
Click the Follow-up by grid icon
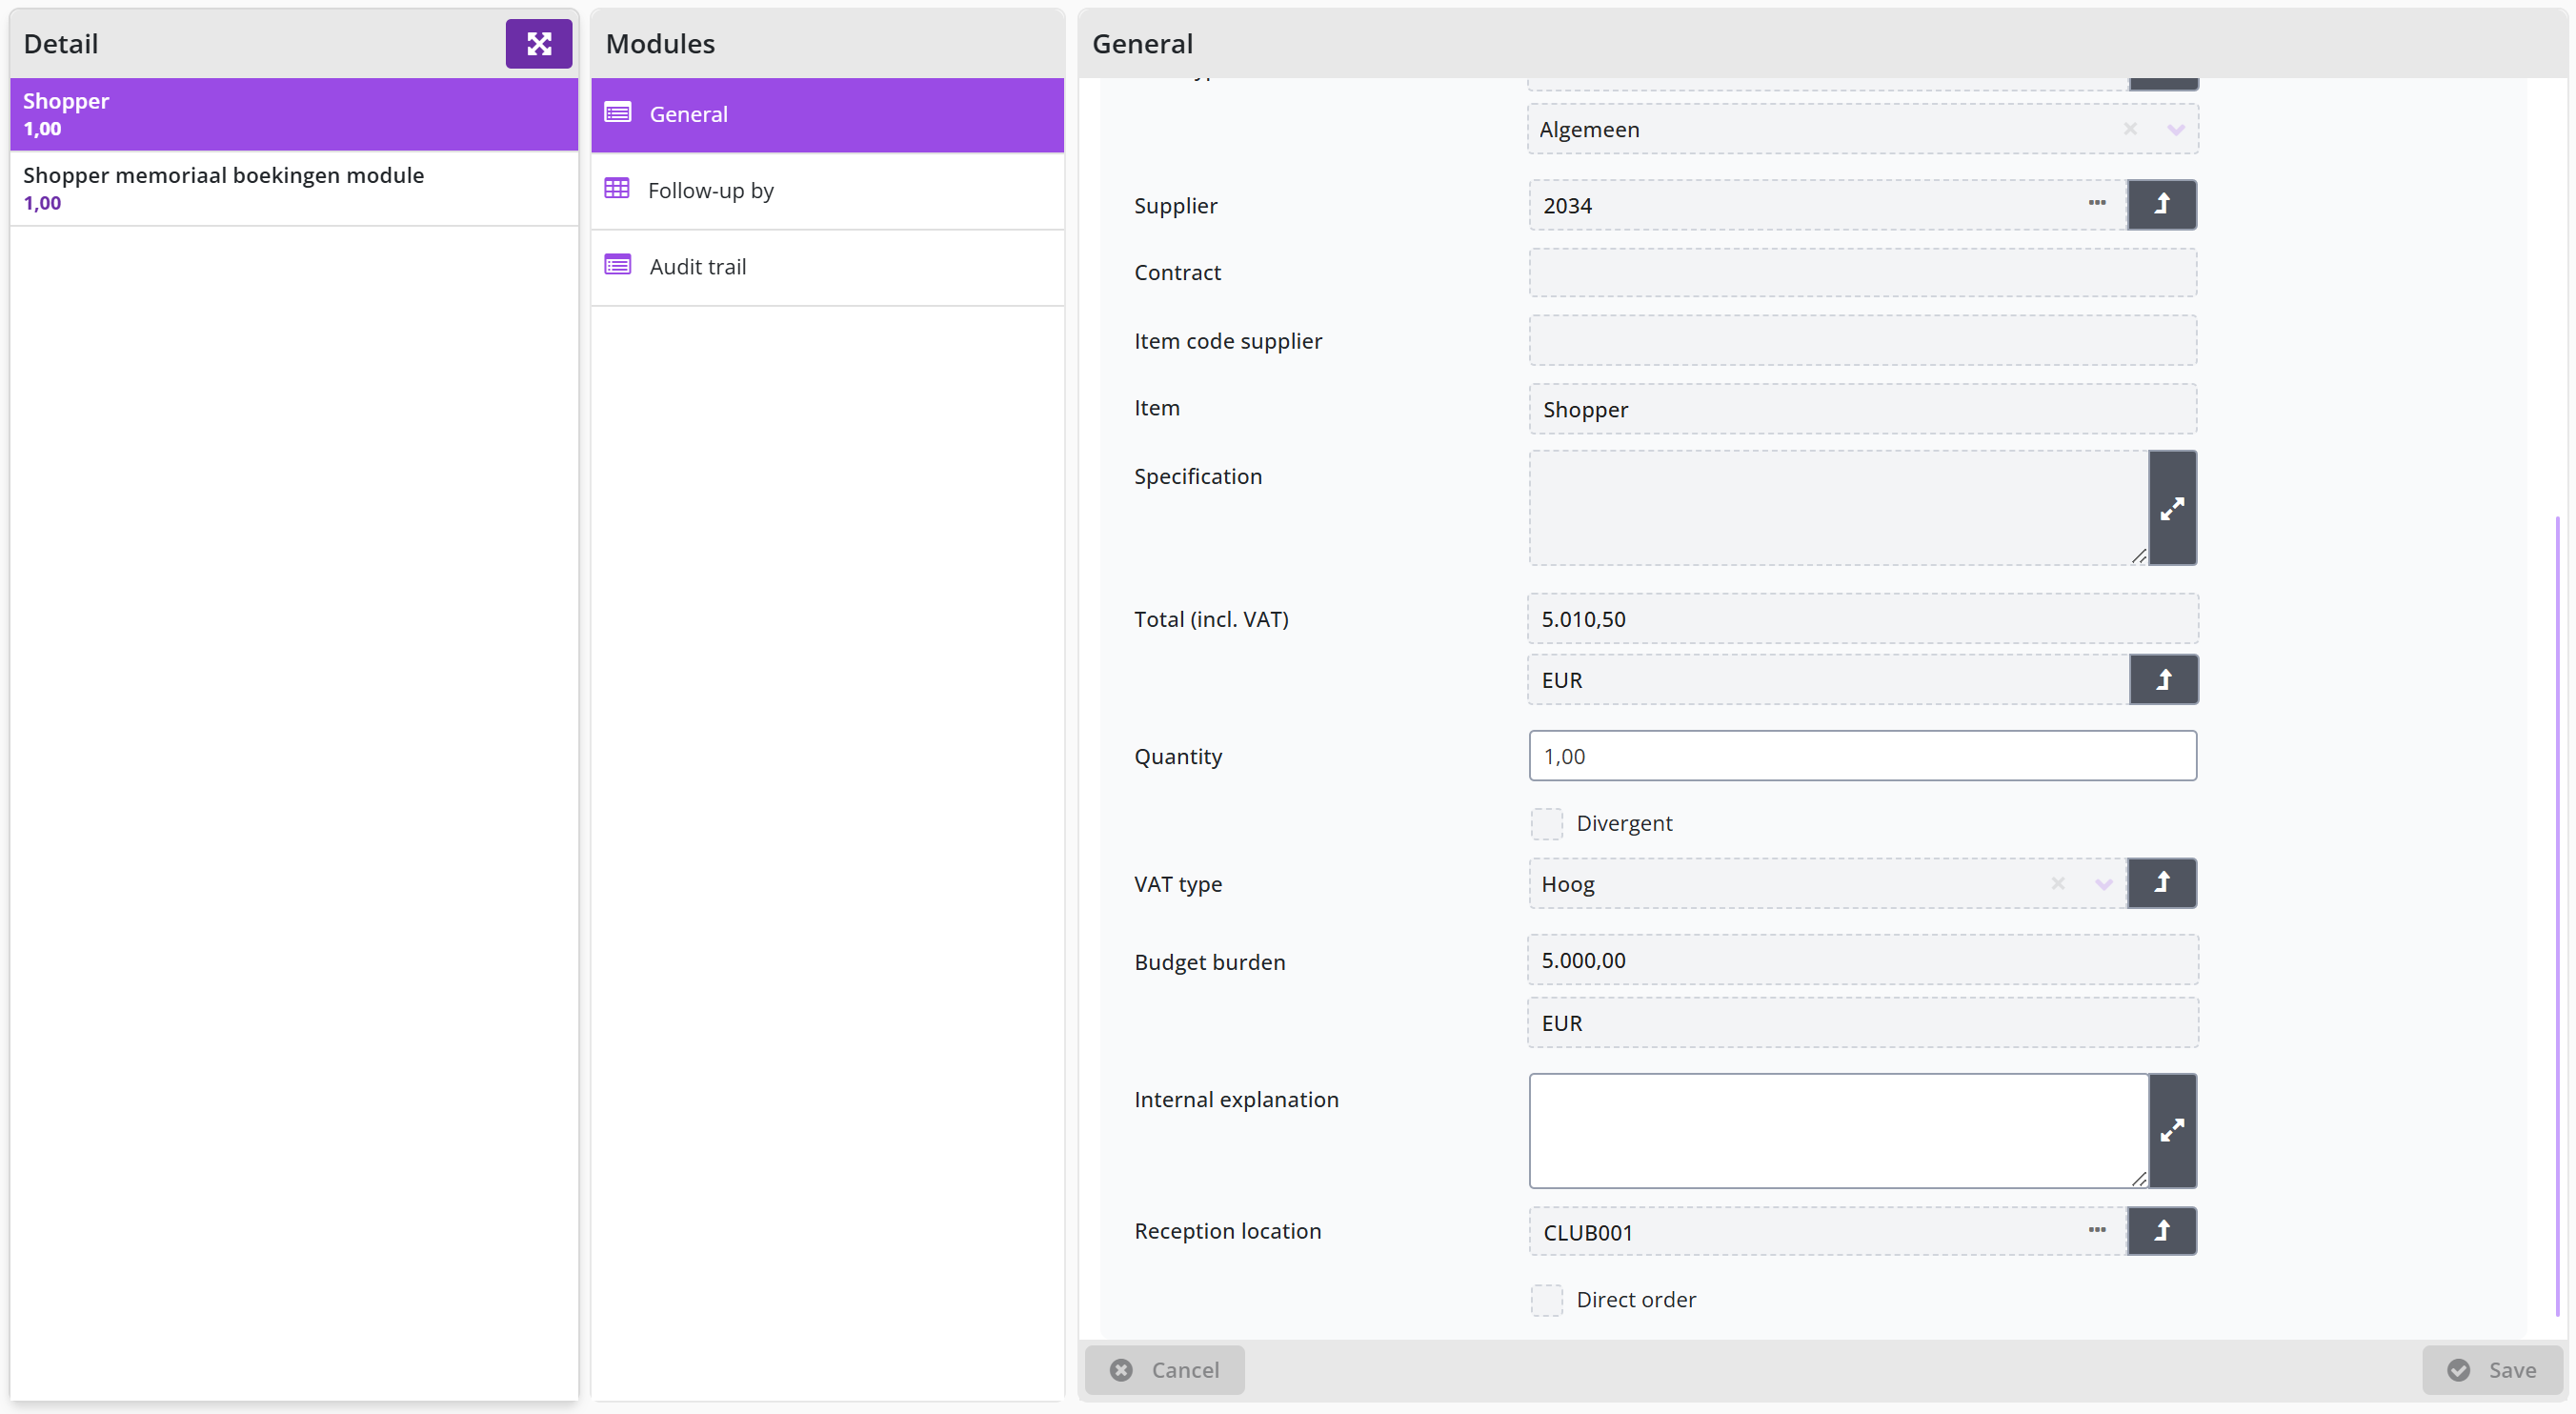tap(617, 189)
